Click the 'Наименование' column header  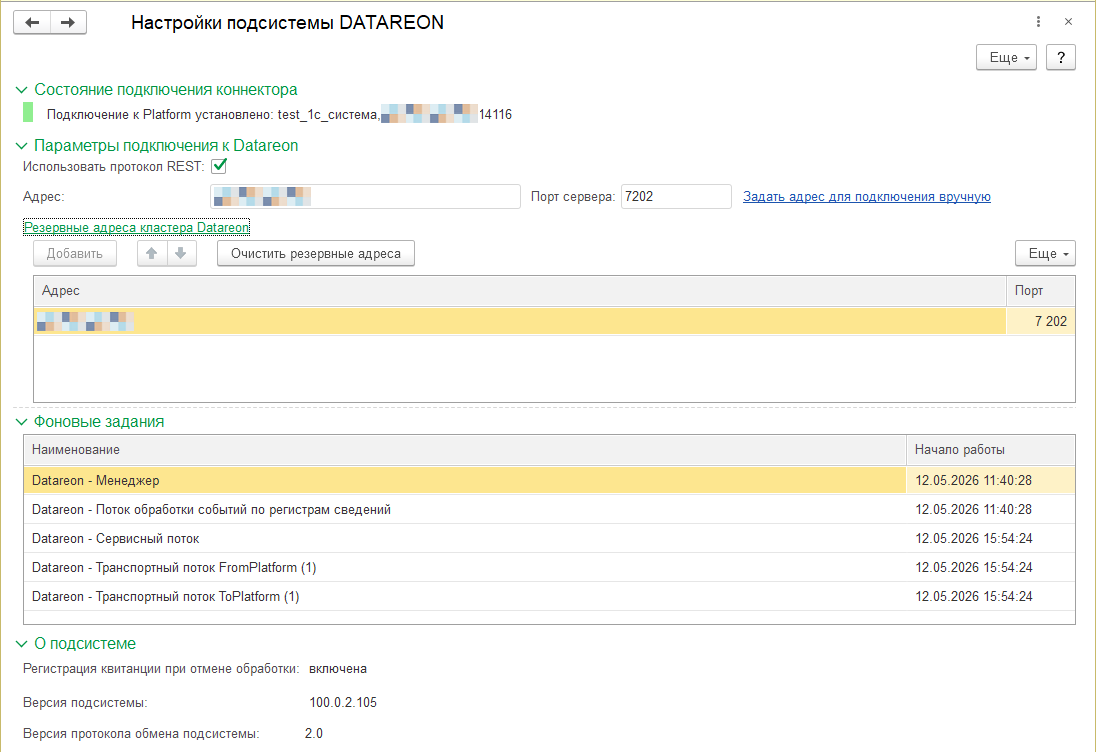[465, 449]
